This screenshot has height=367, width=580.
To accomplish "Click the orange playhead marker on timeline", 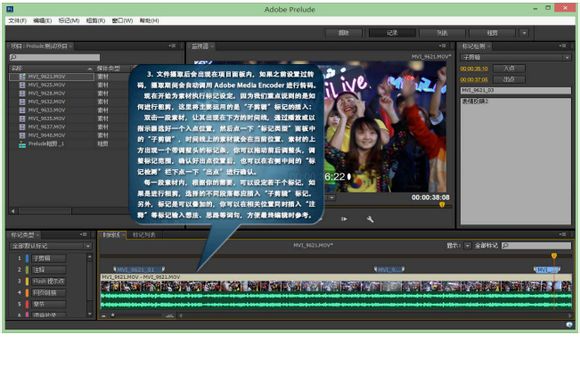I will (554, 256).
